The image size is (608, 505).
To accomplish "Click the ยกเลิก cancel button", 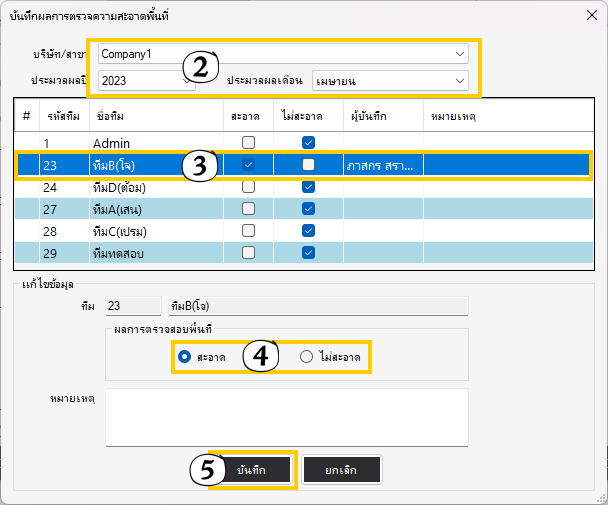I will click(340, 469).
